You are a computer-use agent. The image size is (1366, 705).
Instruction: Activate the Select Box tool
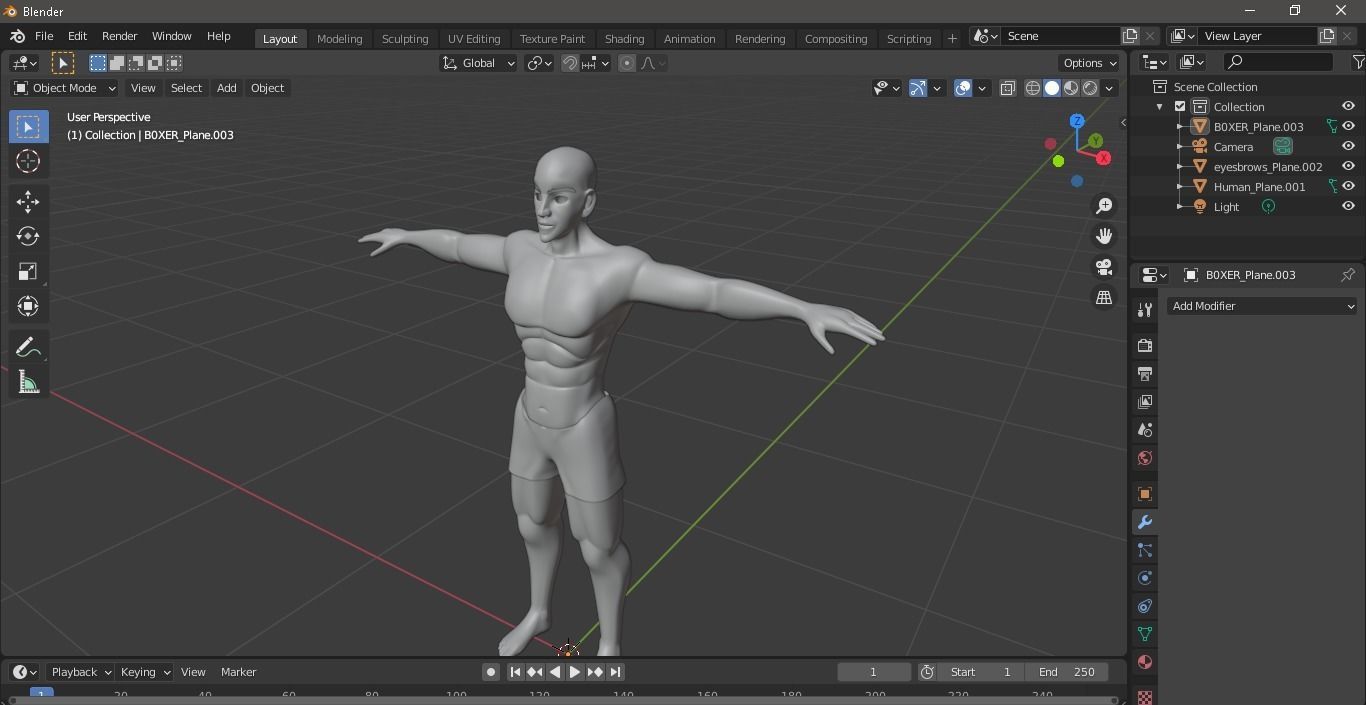point(28,127)
